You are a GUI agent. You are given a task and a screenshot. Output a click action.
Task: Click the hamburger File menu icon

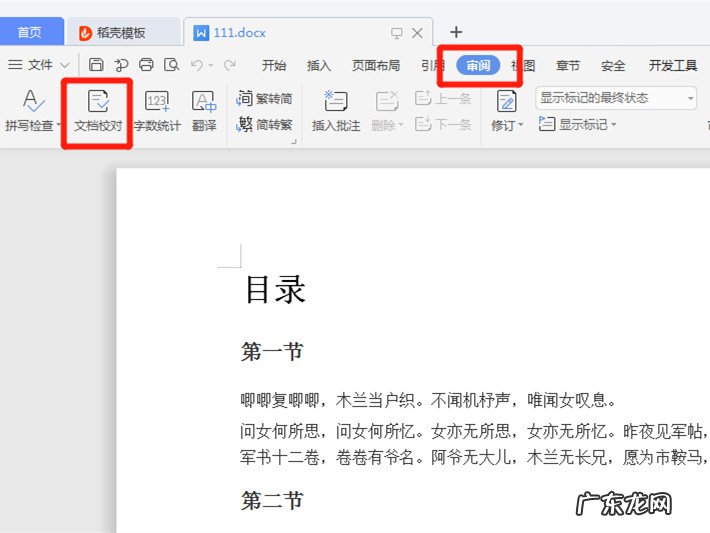pyautogui.click(x=15, y=65)
